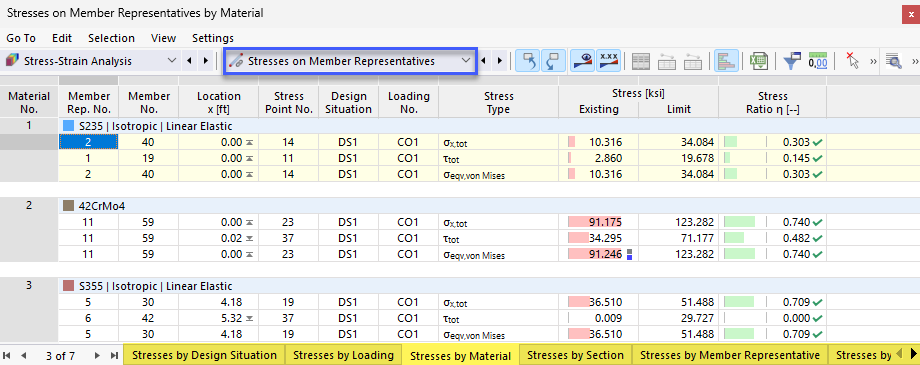Click the second gray member-table icon
Screen dimensions: 920x365
tap(693, 62)
